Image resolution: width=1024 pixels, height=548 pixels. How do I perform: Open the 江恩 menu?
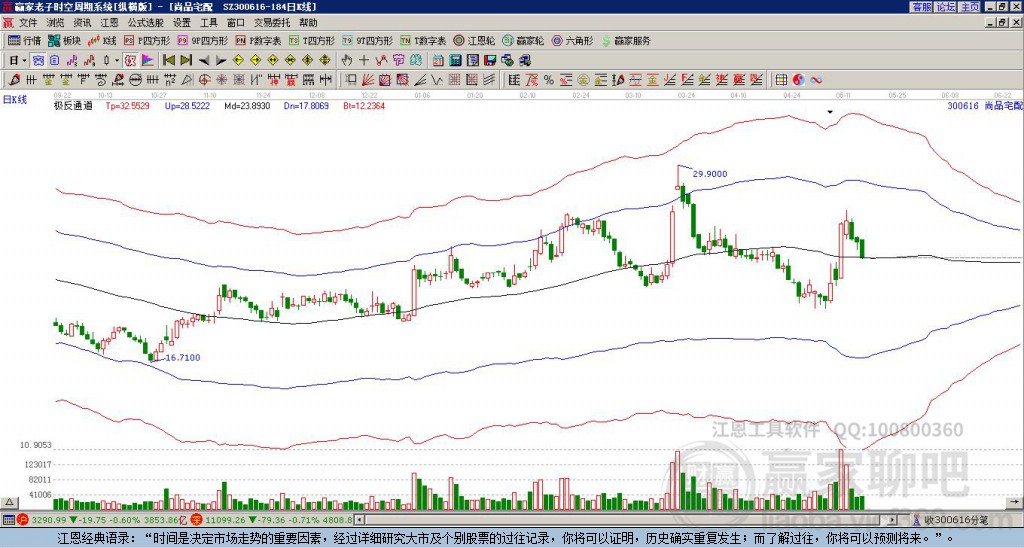coord(110,23)
